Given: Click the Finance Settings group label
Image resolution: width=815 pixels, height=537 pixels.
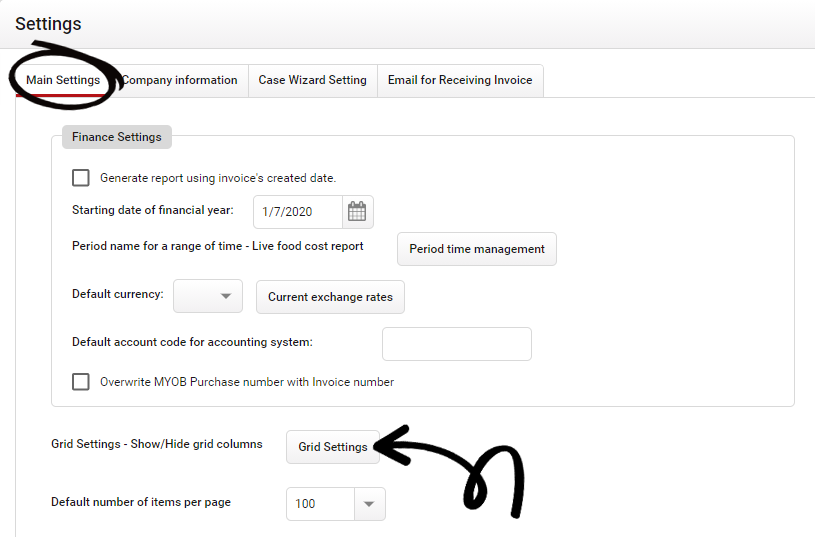Looking at the screenshot, I should [116, 137].
